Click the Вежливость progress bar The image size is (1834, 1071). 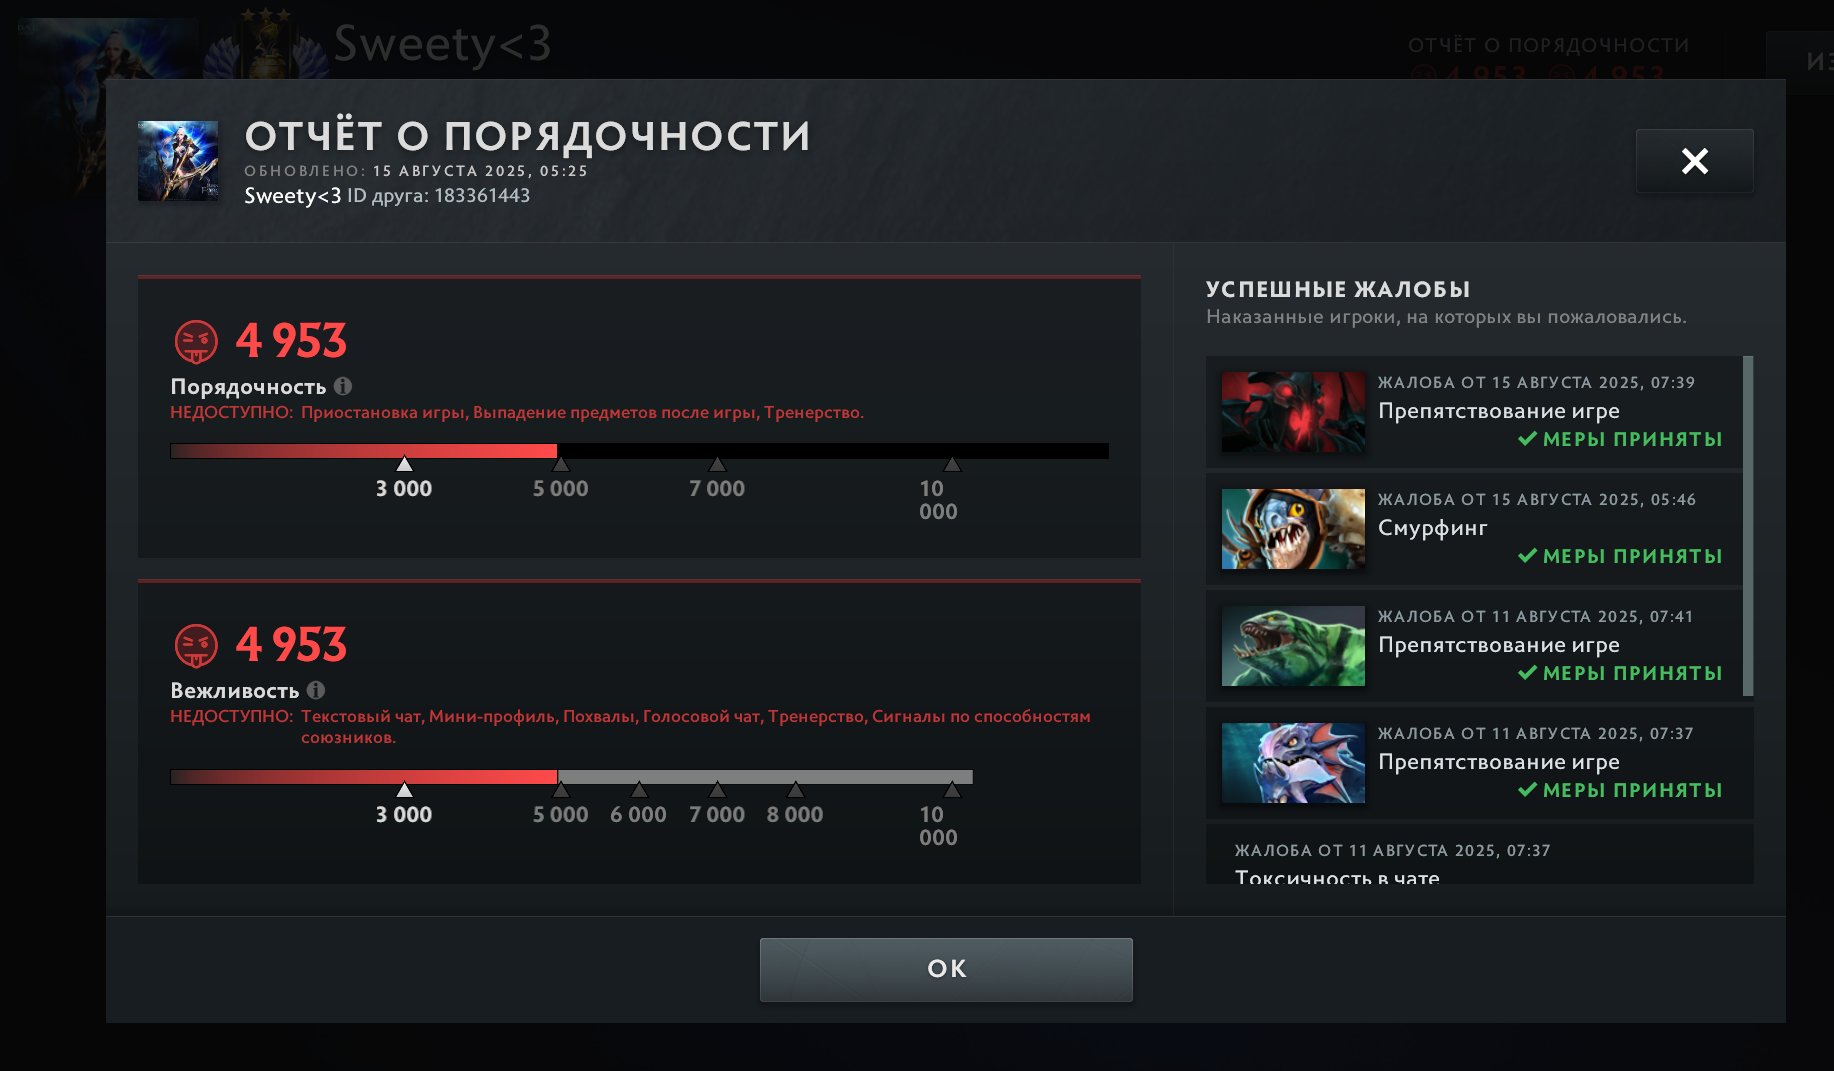[x=571, y=777]
